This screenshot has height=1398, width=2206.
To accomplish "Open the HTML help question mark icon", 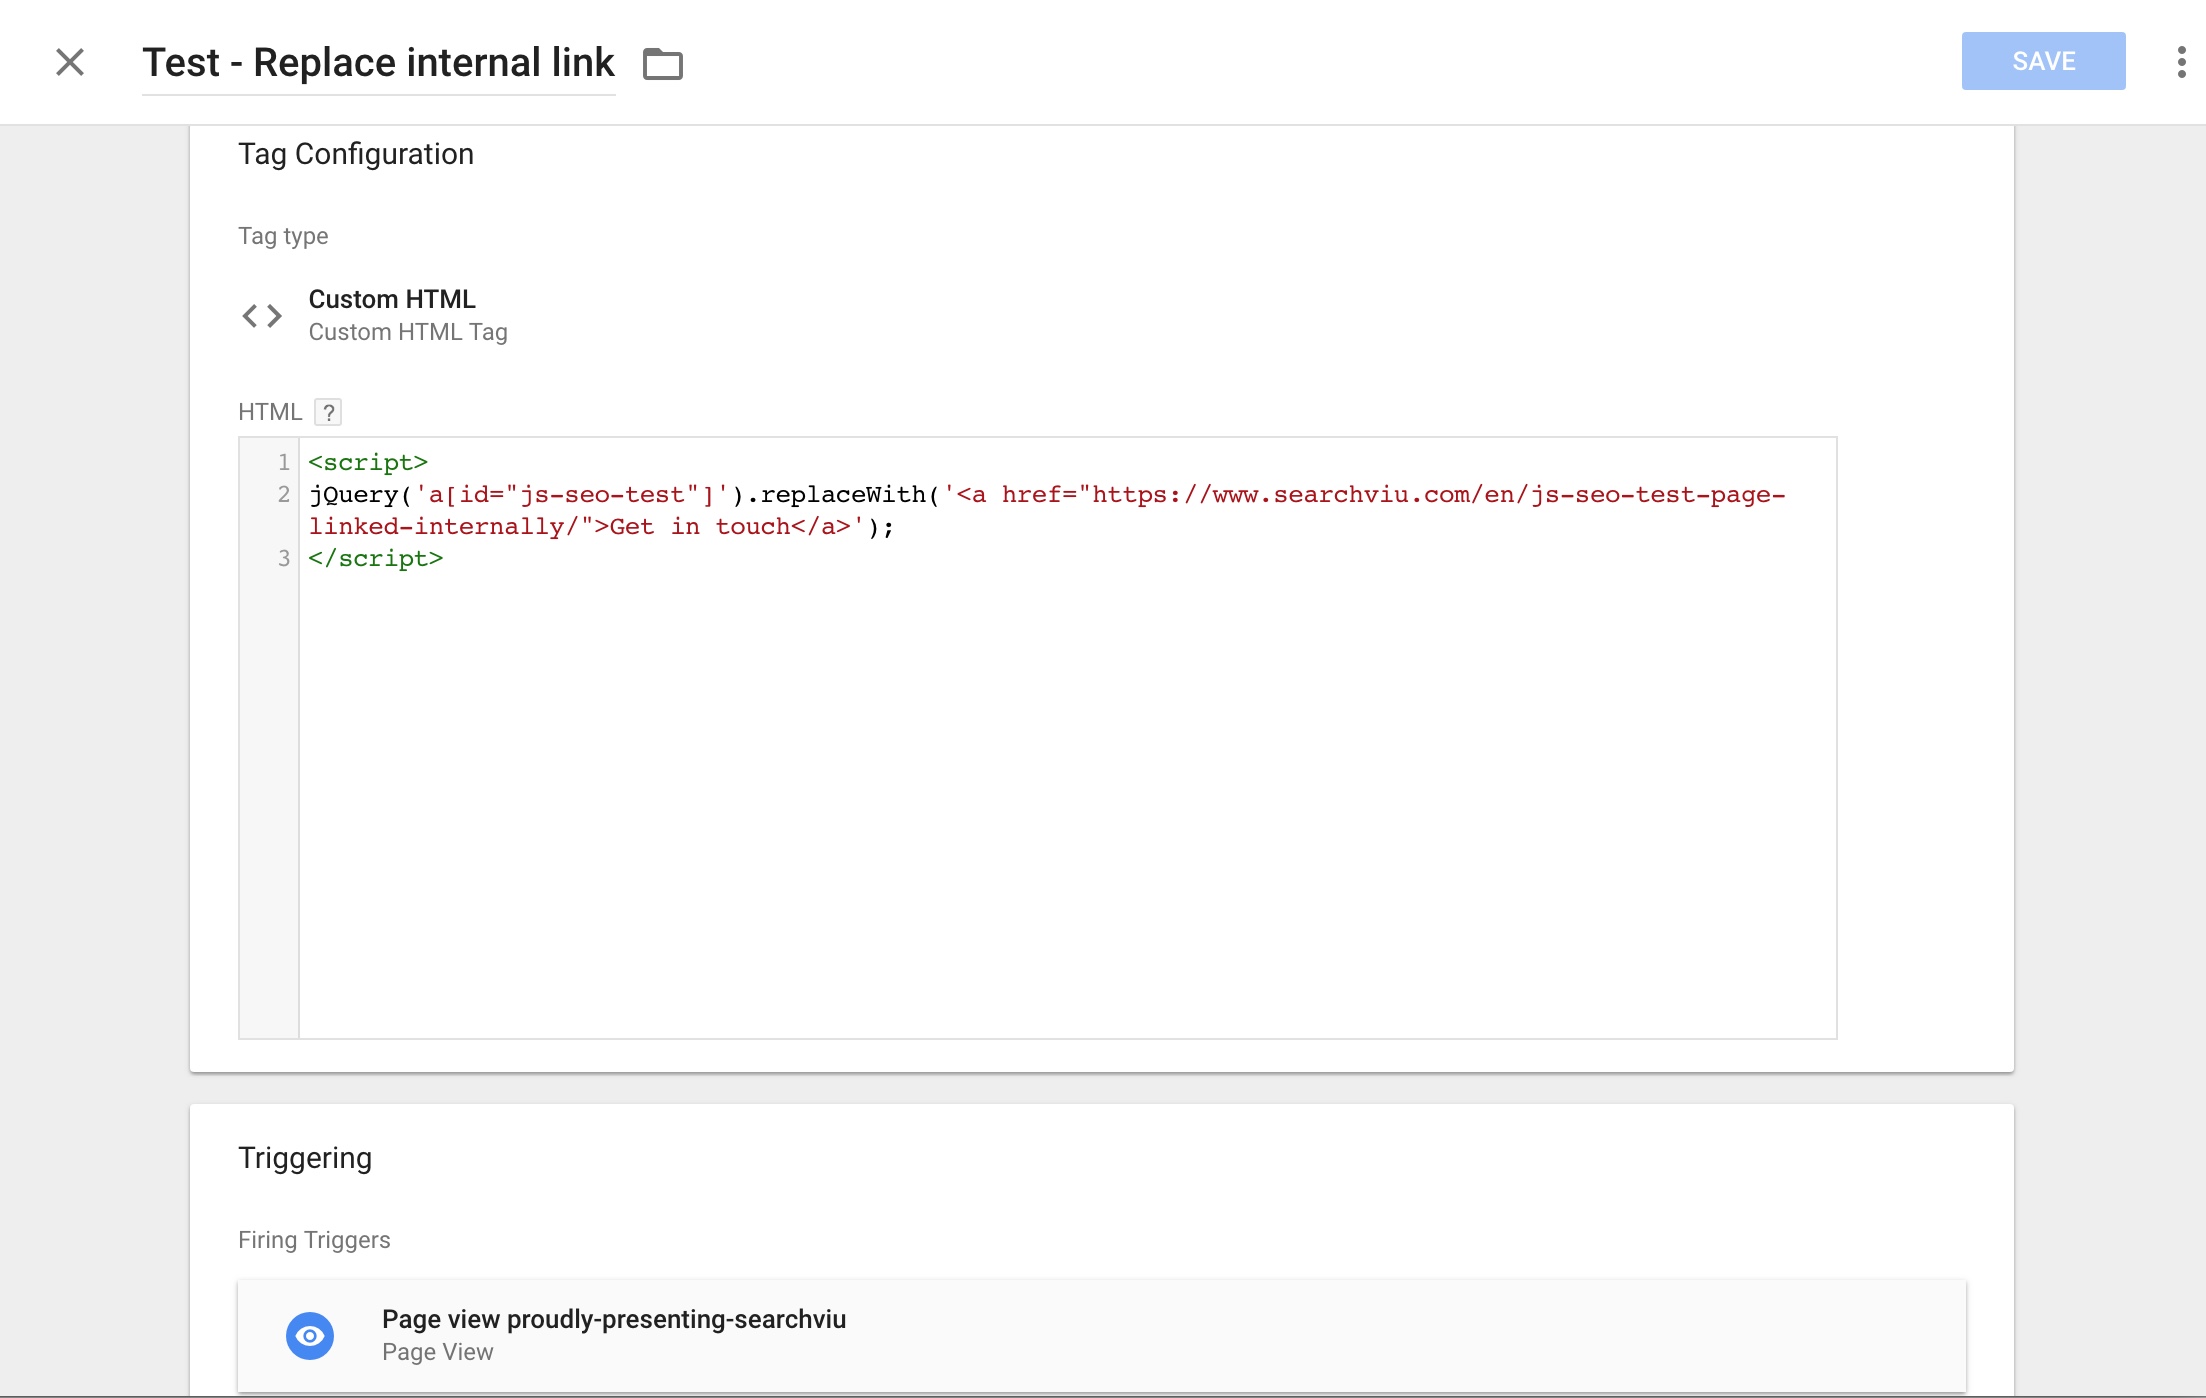I will tap(328, 411).
